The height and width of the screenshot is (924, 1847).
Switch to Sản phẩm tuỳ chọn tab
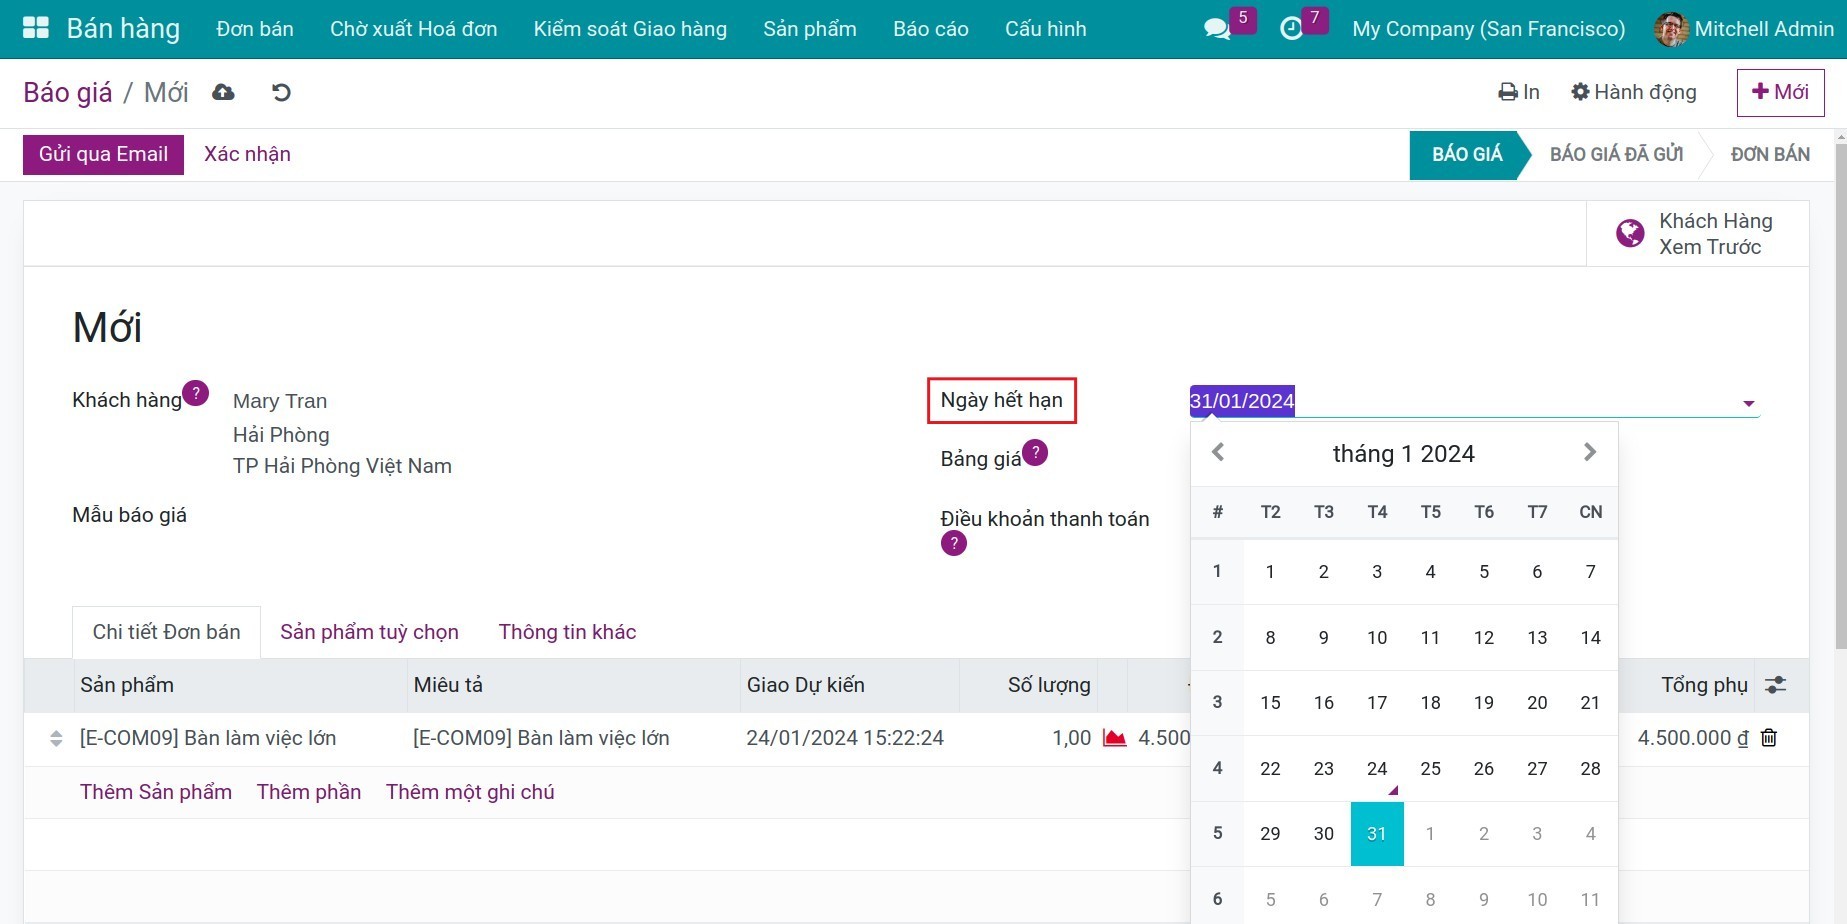click(x=369, y=632)
